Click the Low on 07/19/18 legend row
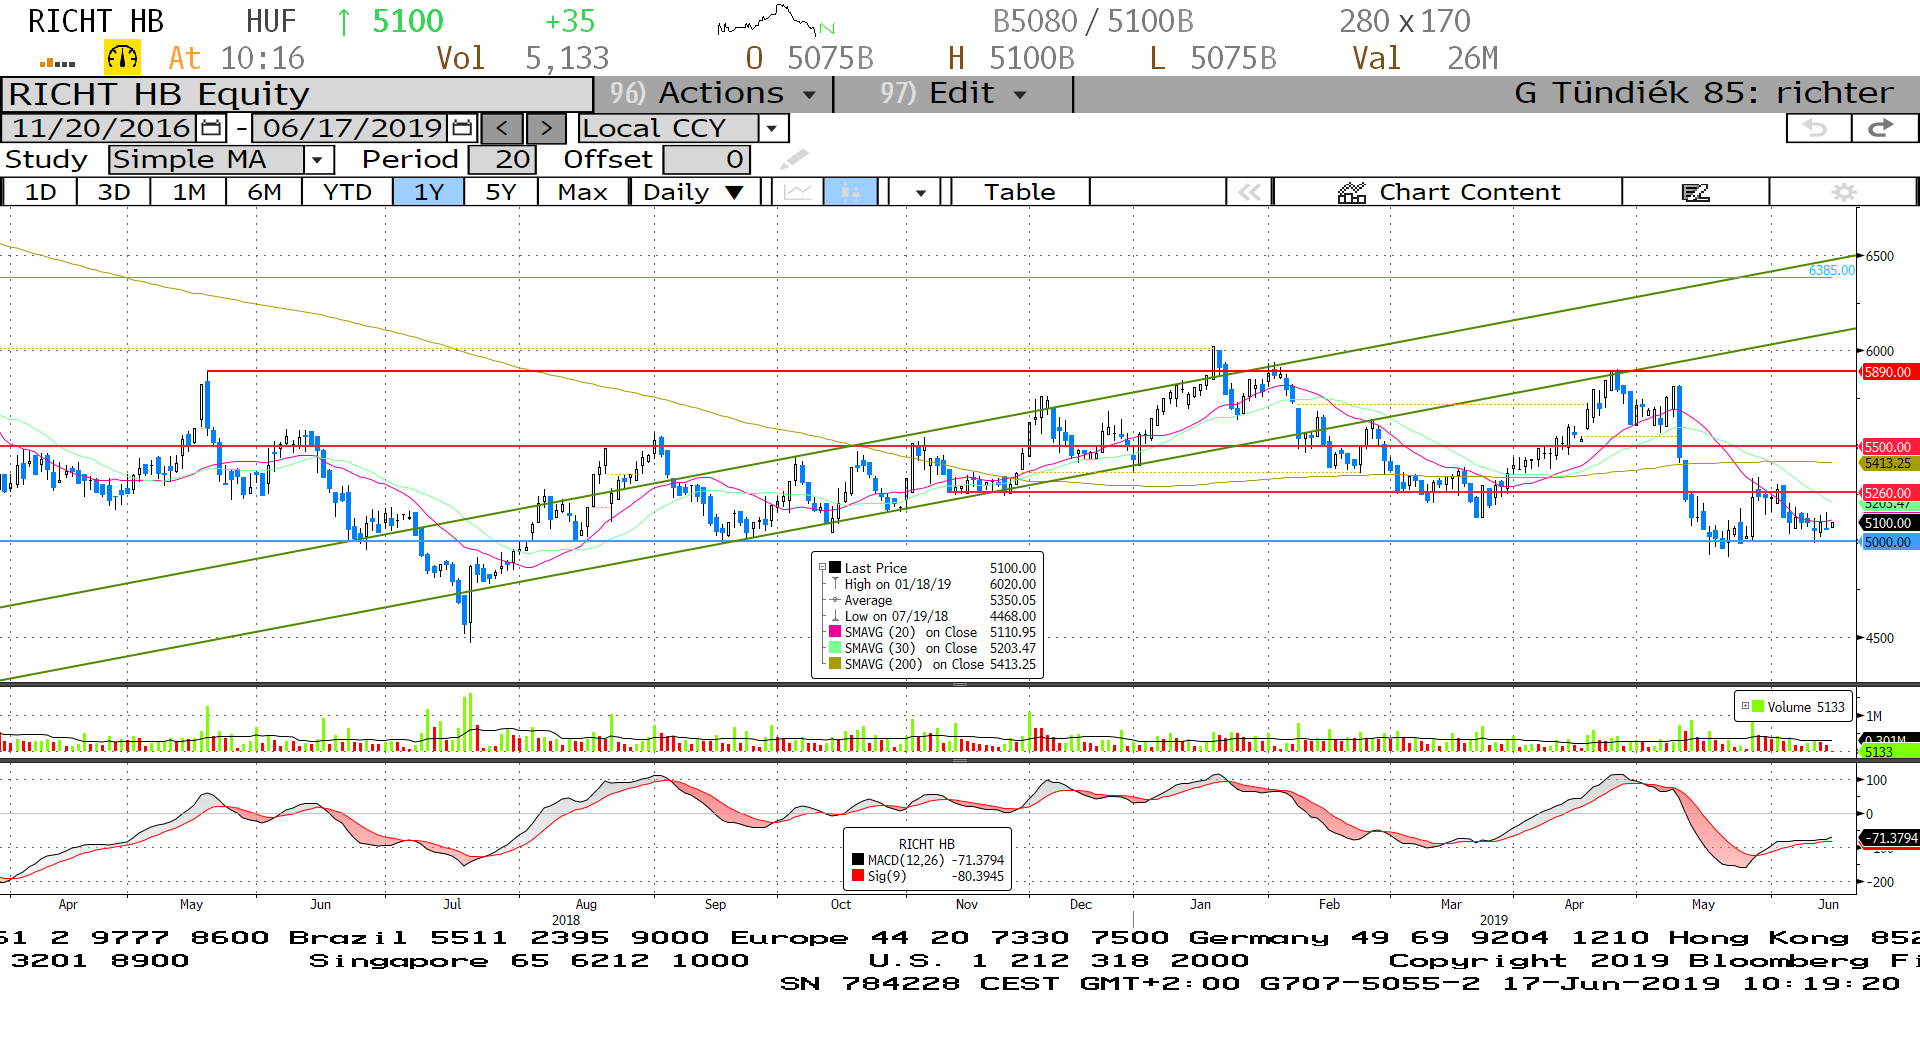The image size is (1920, 1039). point(935,616)
